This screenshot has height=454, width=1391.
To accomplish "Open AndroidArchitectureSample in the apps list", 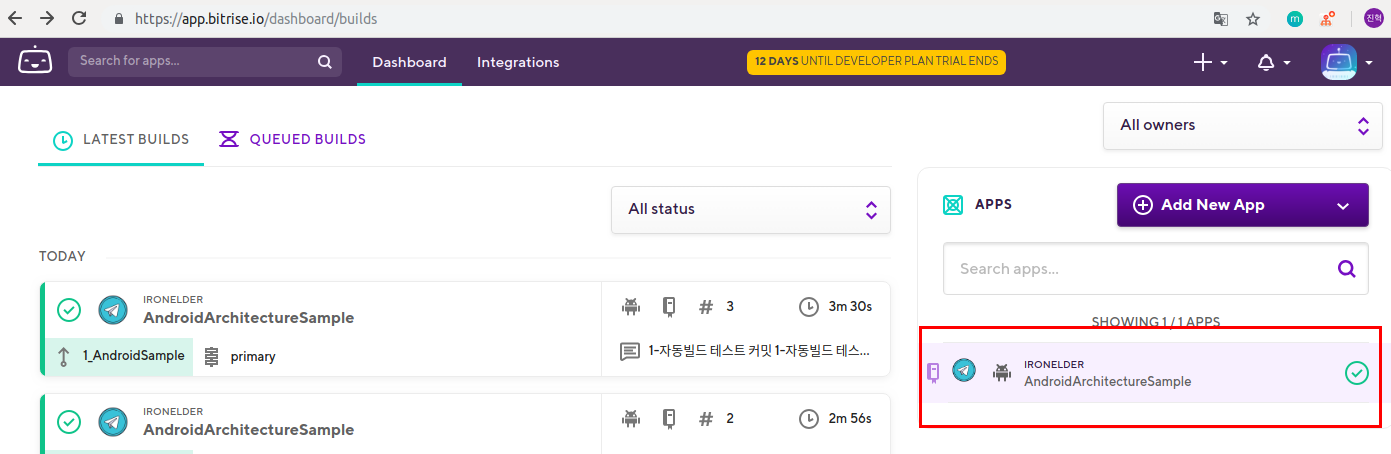I will point(1107,381).
